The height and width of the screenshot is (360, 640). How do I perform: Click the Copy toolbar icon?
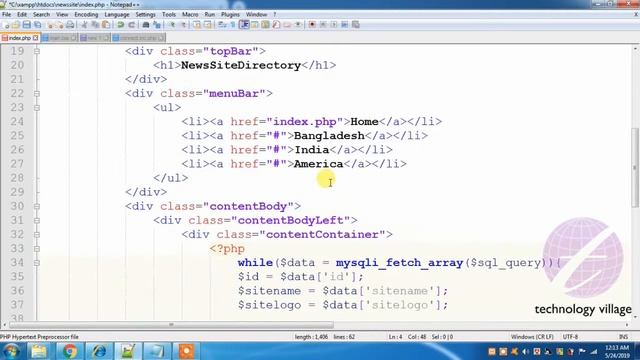(95, 25)
